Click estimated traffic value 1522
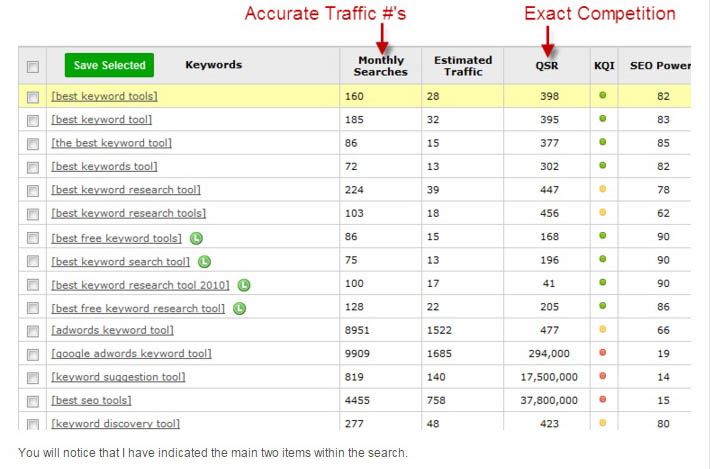Image resolution: width=710 pixels, height=469 pixels. click(439, 330)
